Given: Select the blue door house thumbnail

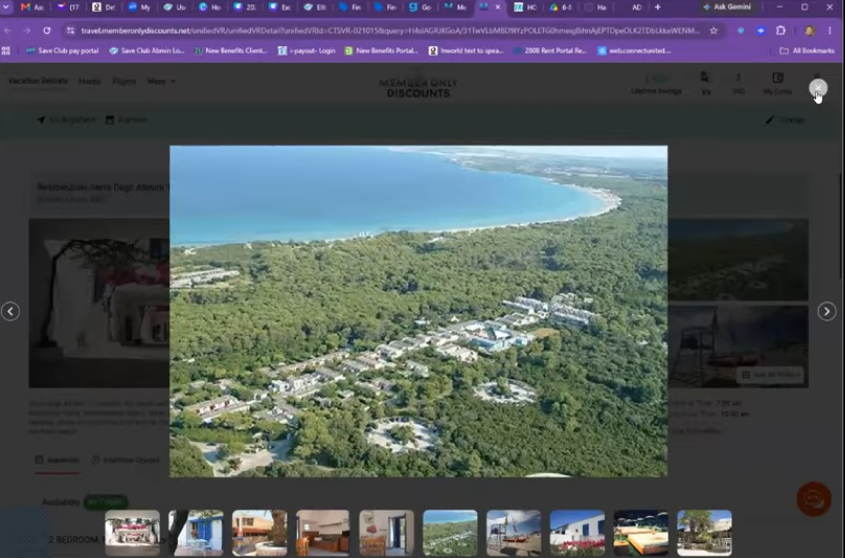Looking at the screenshot, I should 196,533.
